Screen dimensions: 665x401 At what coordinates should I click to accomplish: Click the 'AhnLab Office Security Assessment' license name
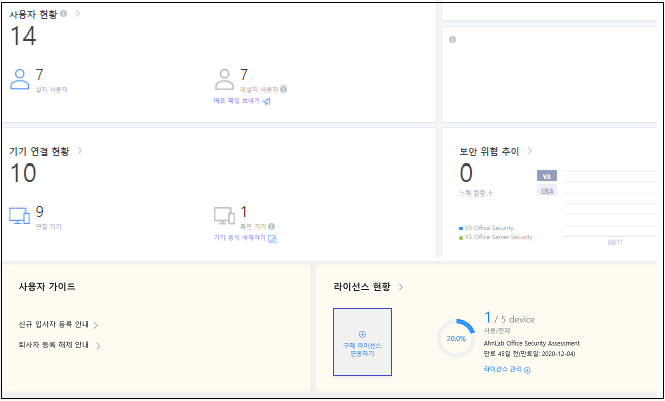tap(531, 343)
